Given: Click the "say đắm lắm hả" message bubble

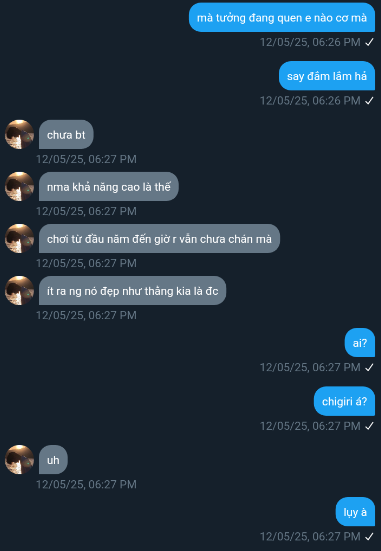Looking at the screenshot, I should (x=327, y=76).
